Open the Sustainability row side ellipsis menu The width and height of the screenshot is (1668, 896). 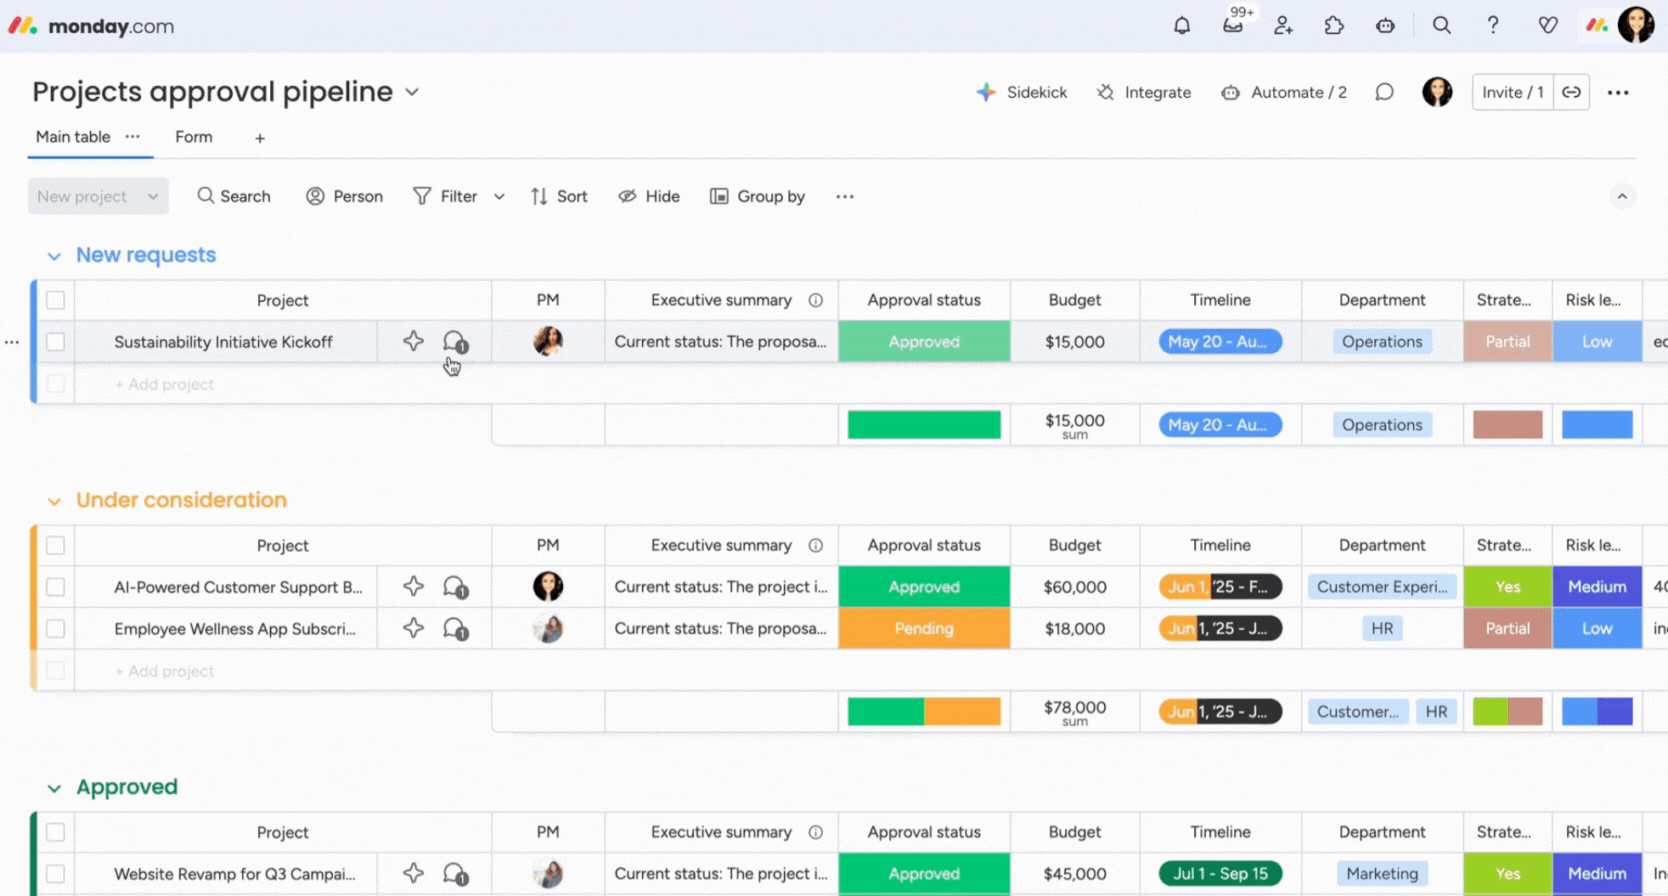pyautogui.click(x=12, y=342)
